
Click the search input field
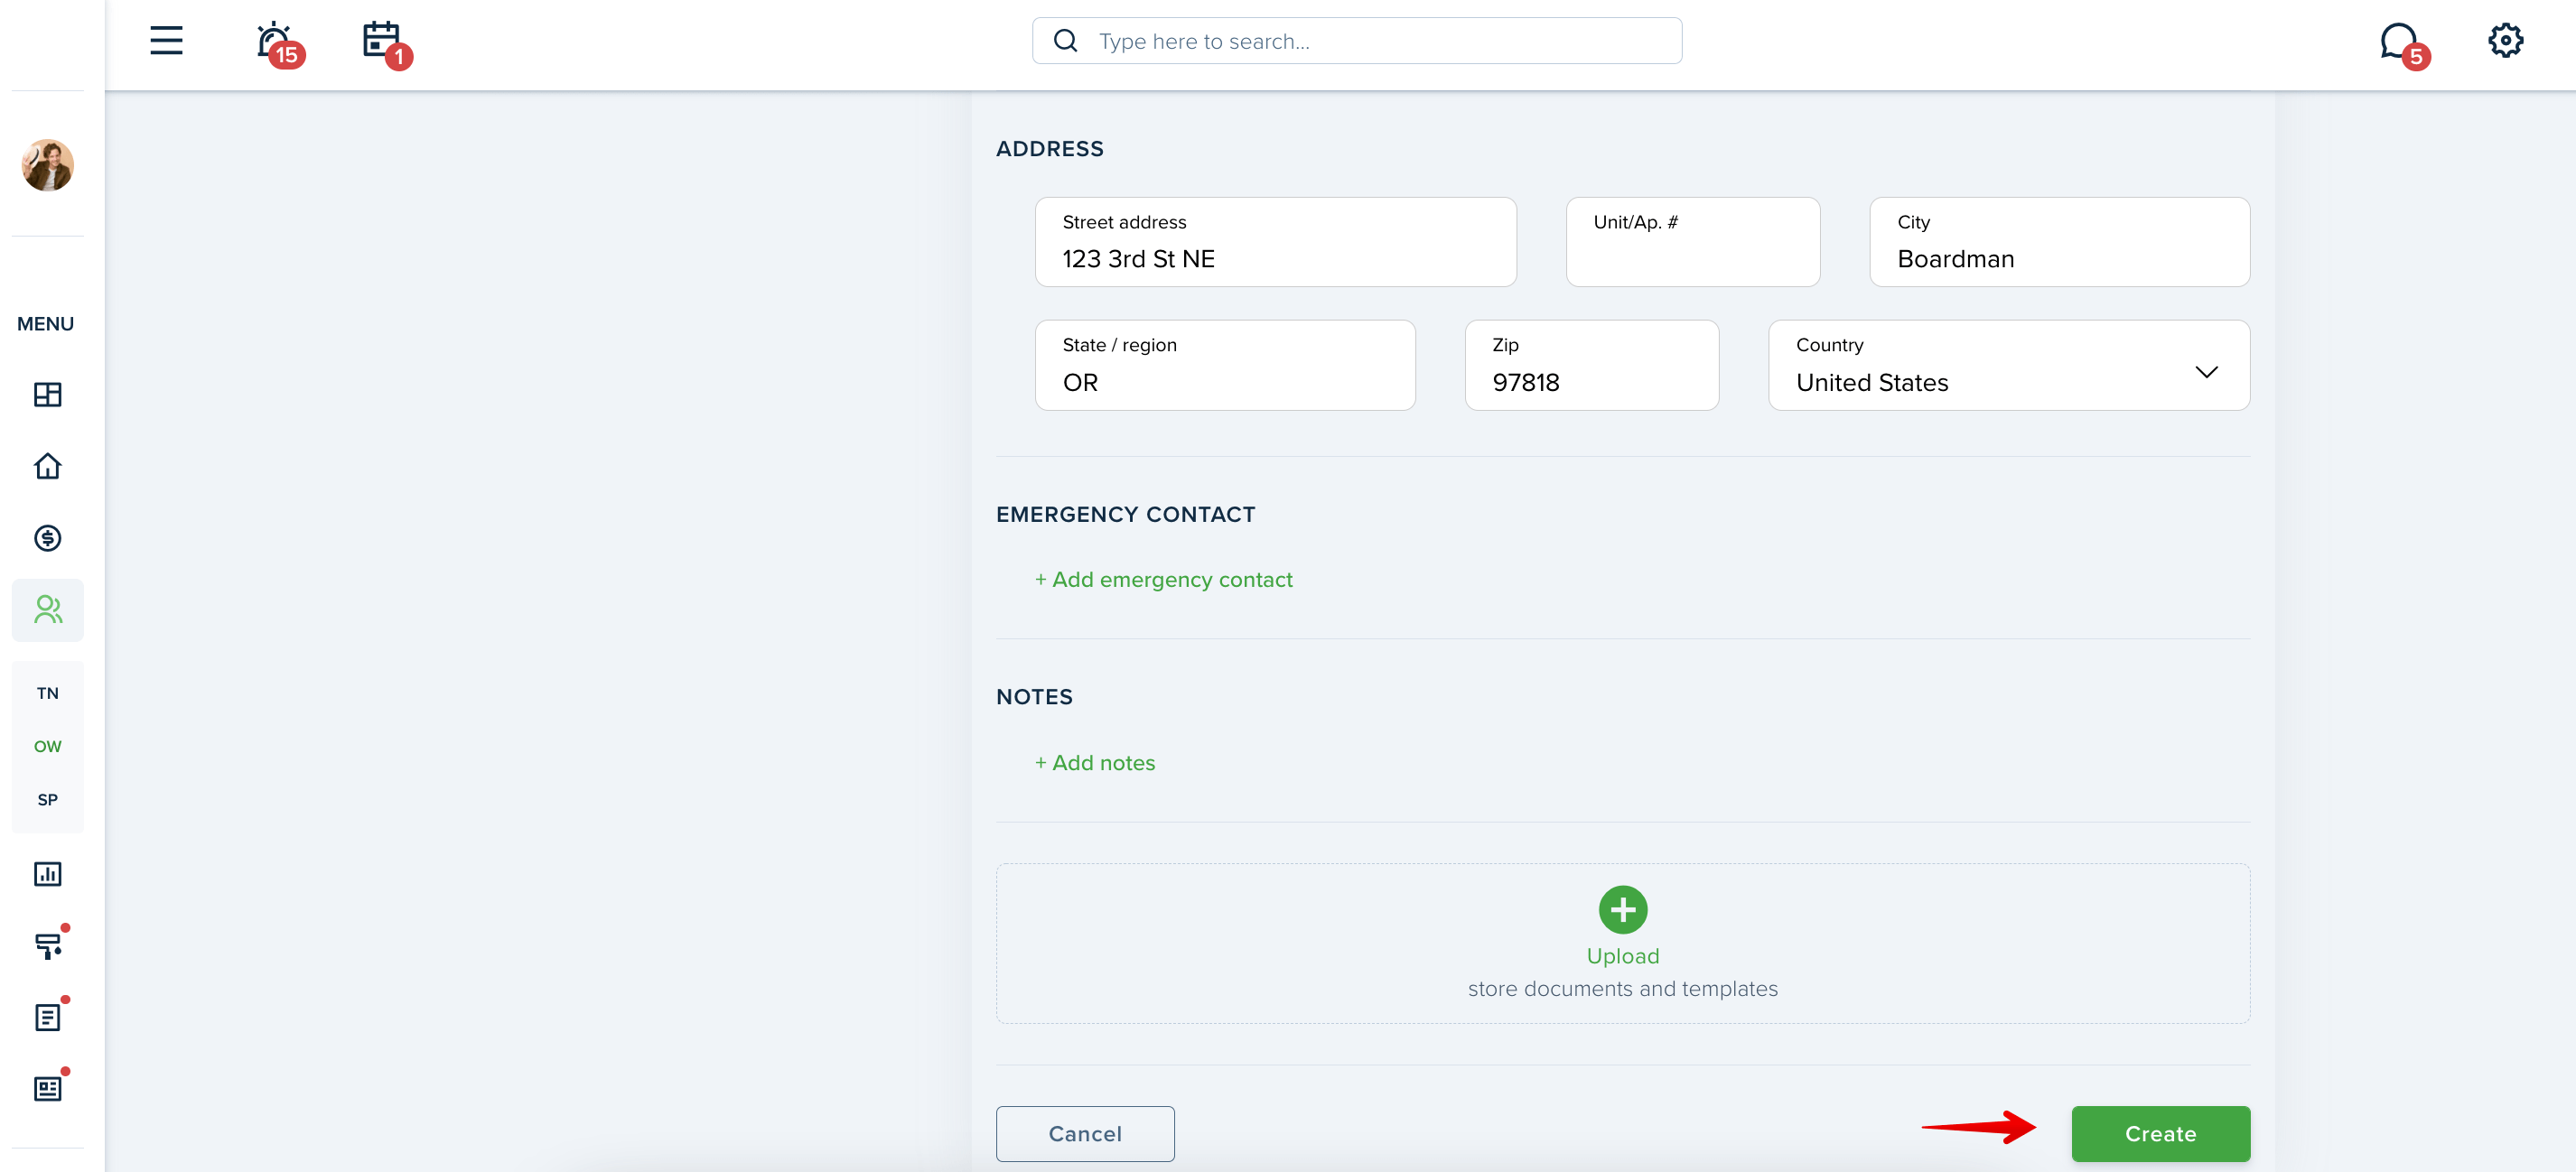[1357, 41]
